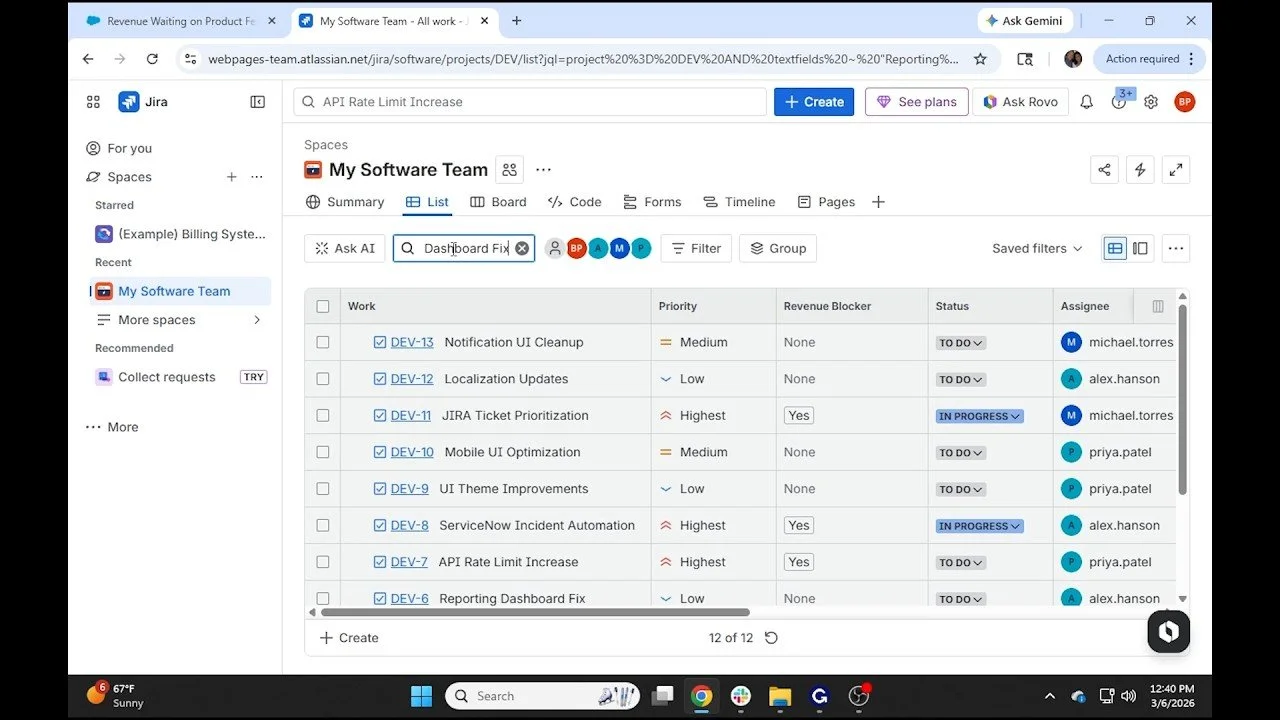
Task: Open DEV-11 IN PROGRESS status dropdown
Action: click(x=979, y=416)
